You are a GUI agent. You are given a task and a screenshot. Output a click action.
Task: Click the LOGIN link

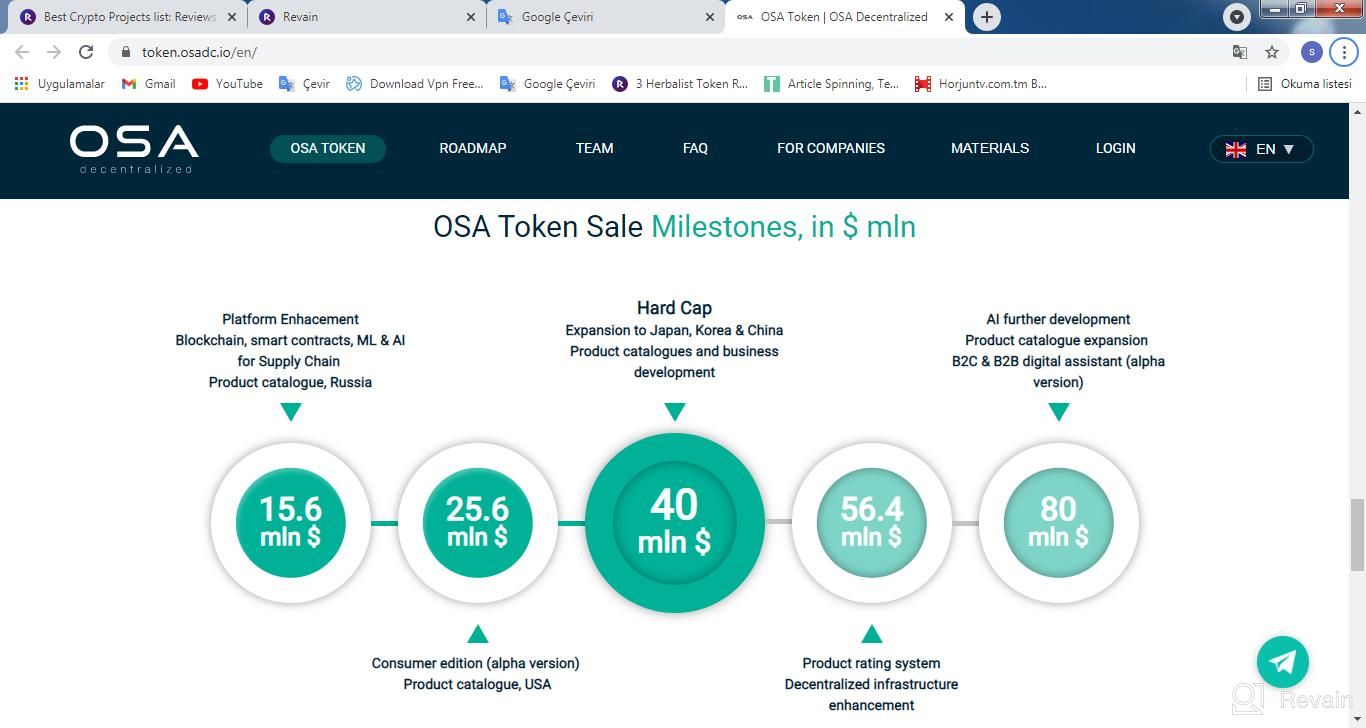pos(1116,148)
